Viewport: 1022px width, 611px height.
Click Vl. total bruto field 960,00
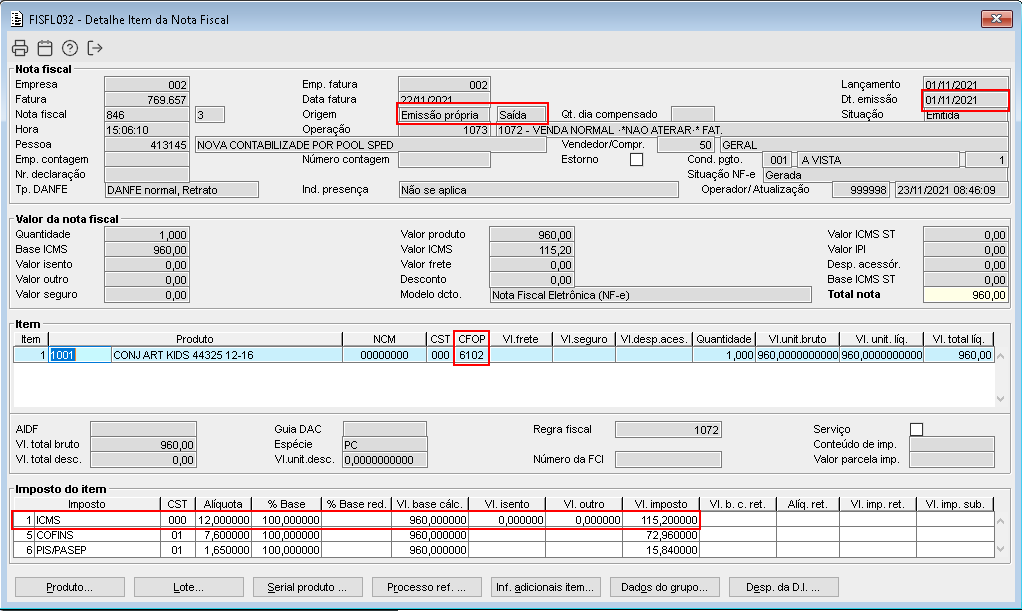tap(143, 445)
